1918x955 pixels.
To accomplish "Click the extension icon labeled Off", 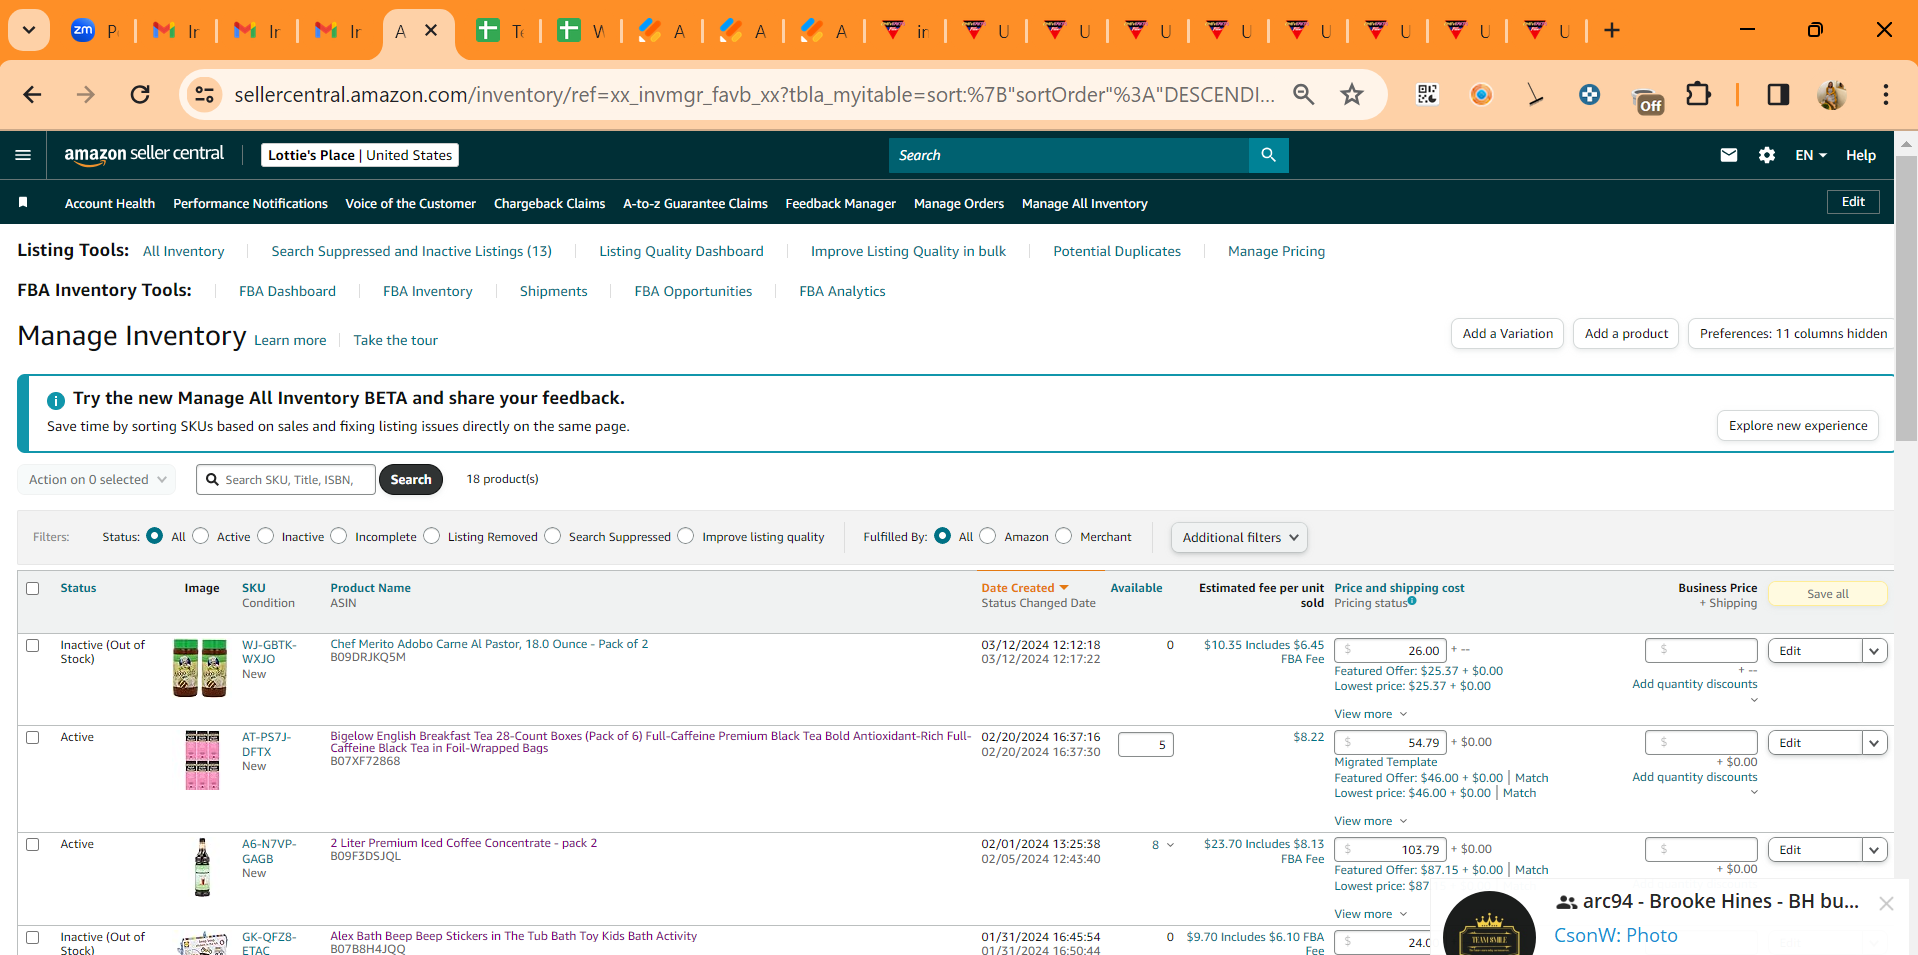I will tap(1647, 100).
